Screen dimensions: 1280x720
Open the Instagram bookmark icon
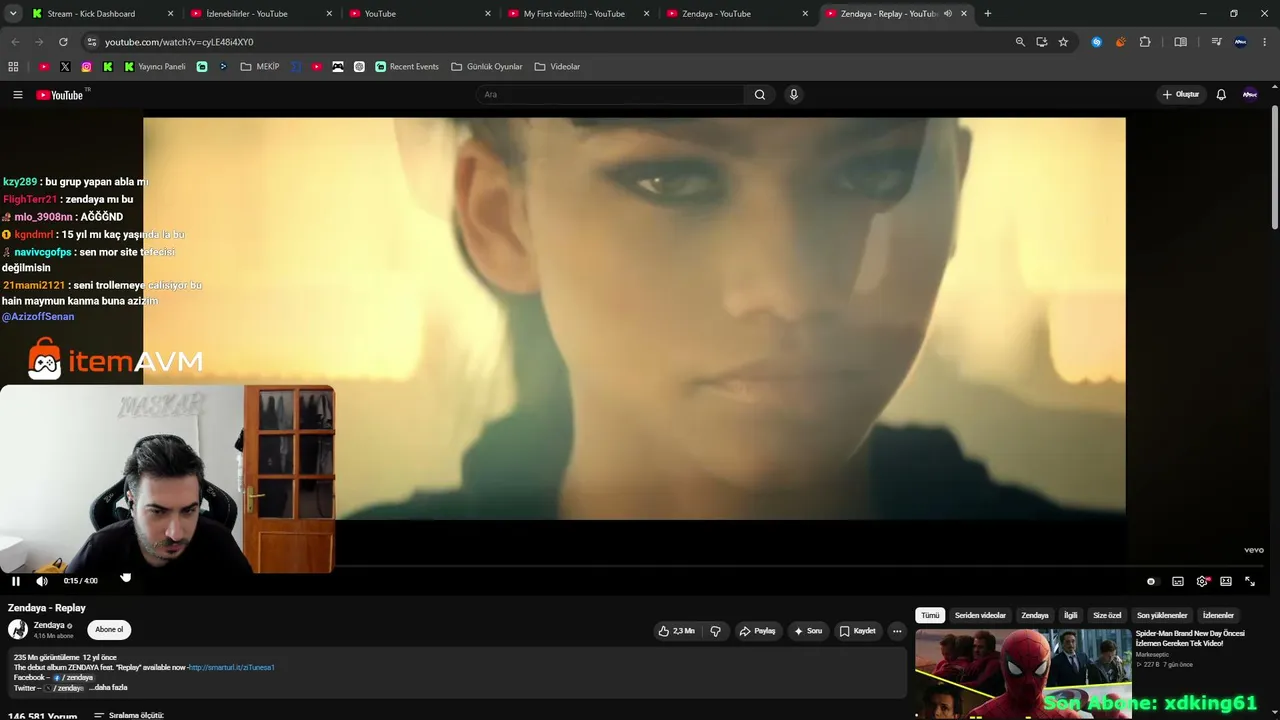[87, 67]
